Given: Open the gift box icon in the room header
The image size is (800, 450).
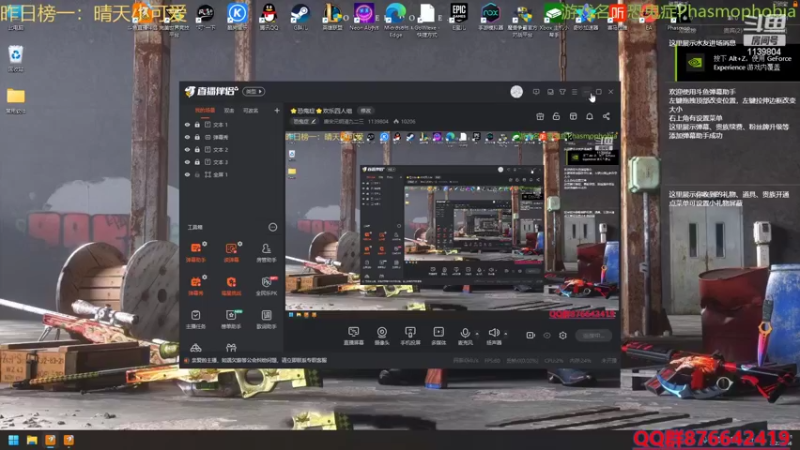Looking at the screenshot, I should click(x=540, y=116).
